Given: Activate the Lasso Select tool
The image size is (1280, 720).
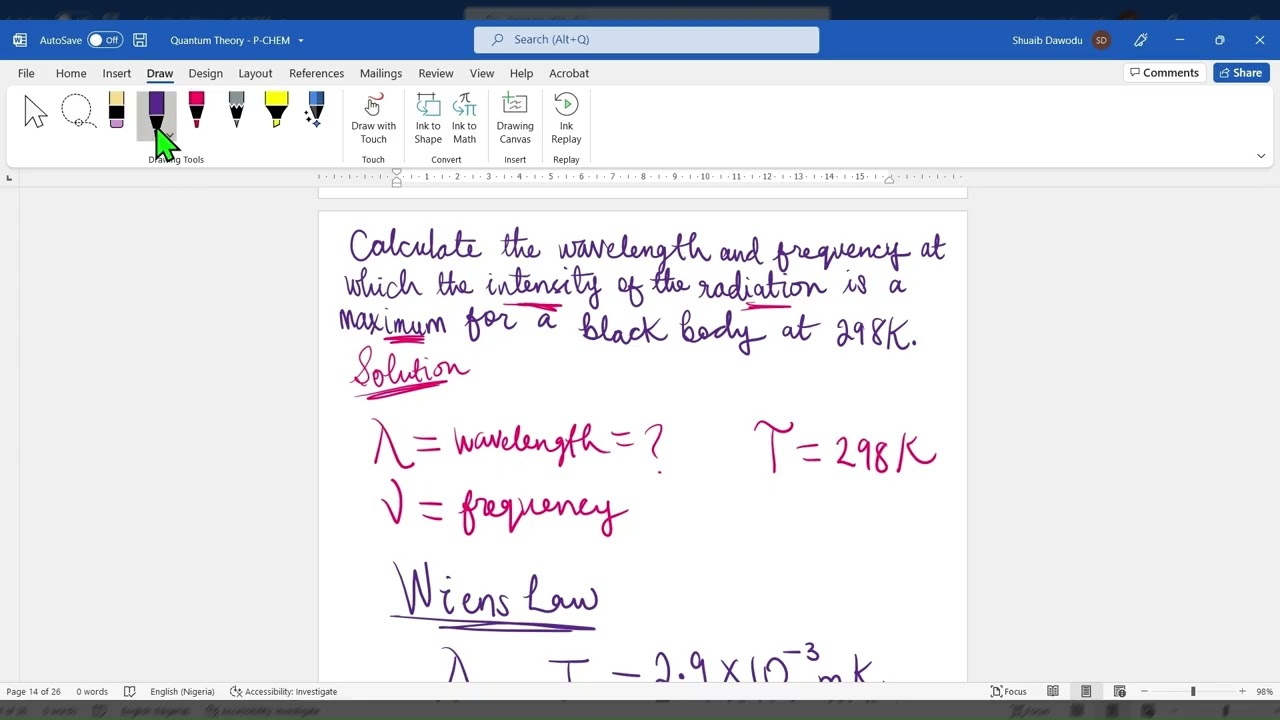Looking at the screenshot, I should click(77, 111).
